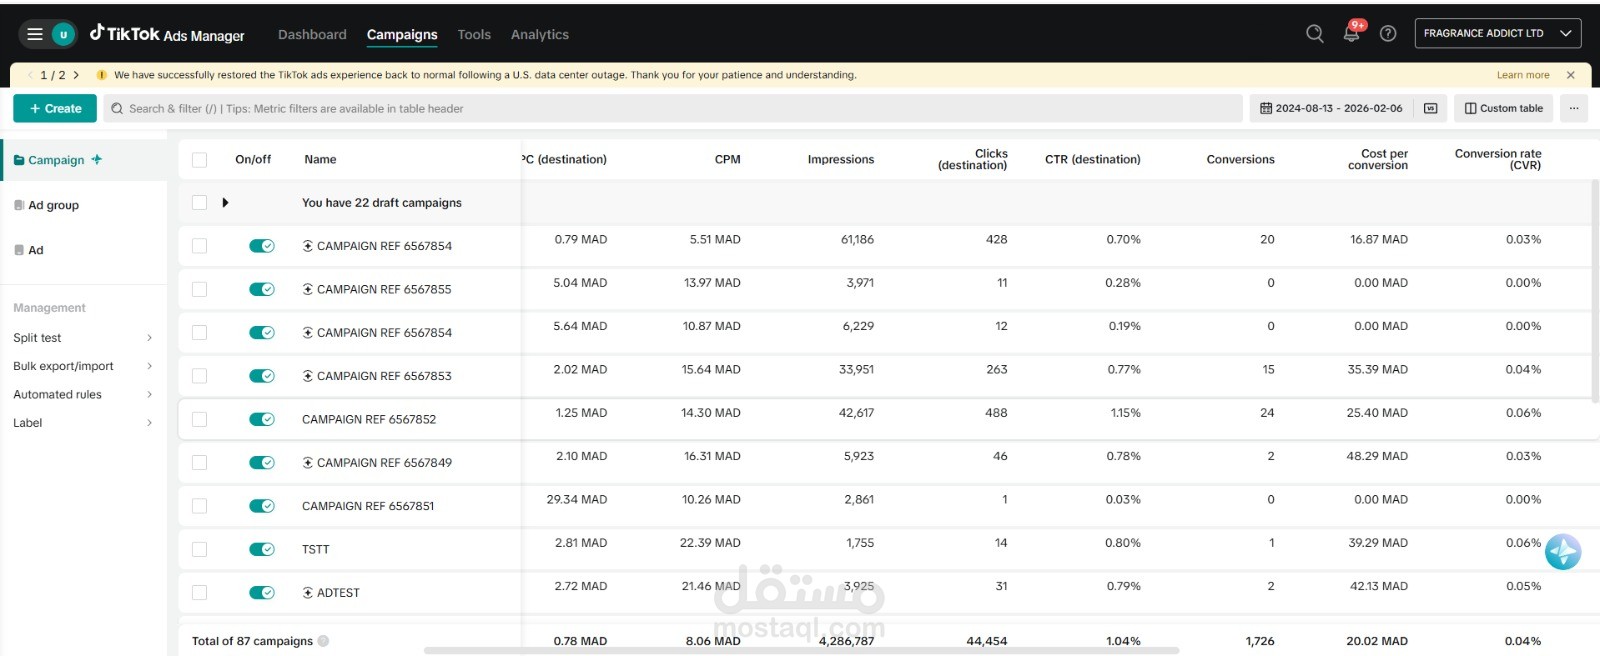Open the Campaigns tab
This screenshot has height=656, width=1600.
point(402,34)
